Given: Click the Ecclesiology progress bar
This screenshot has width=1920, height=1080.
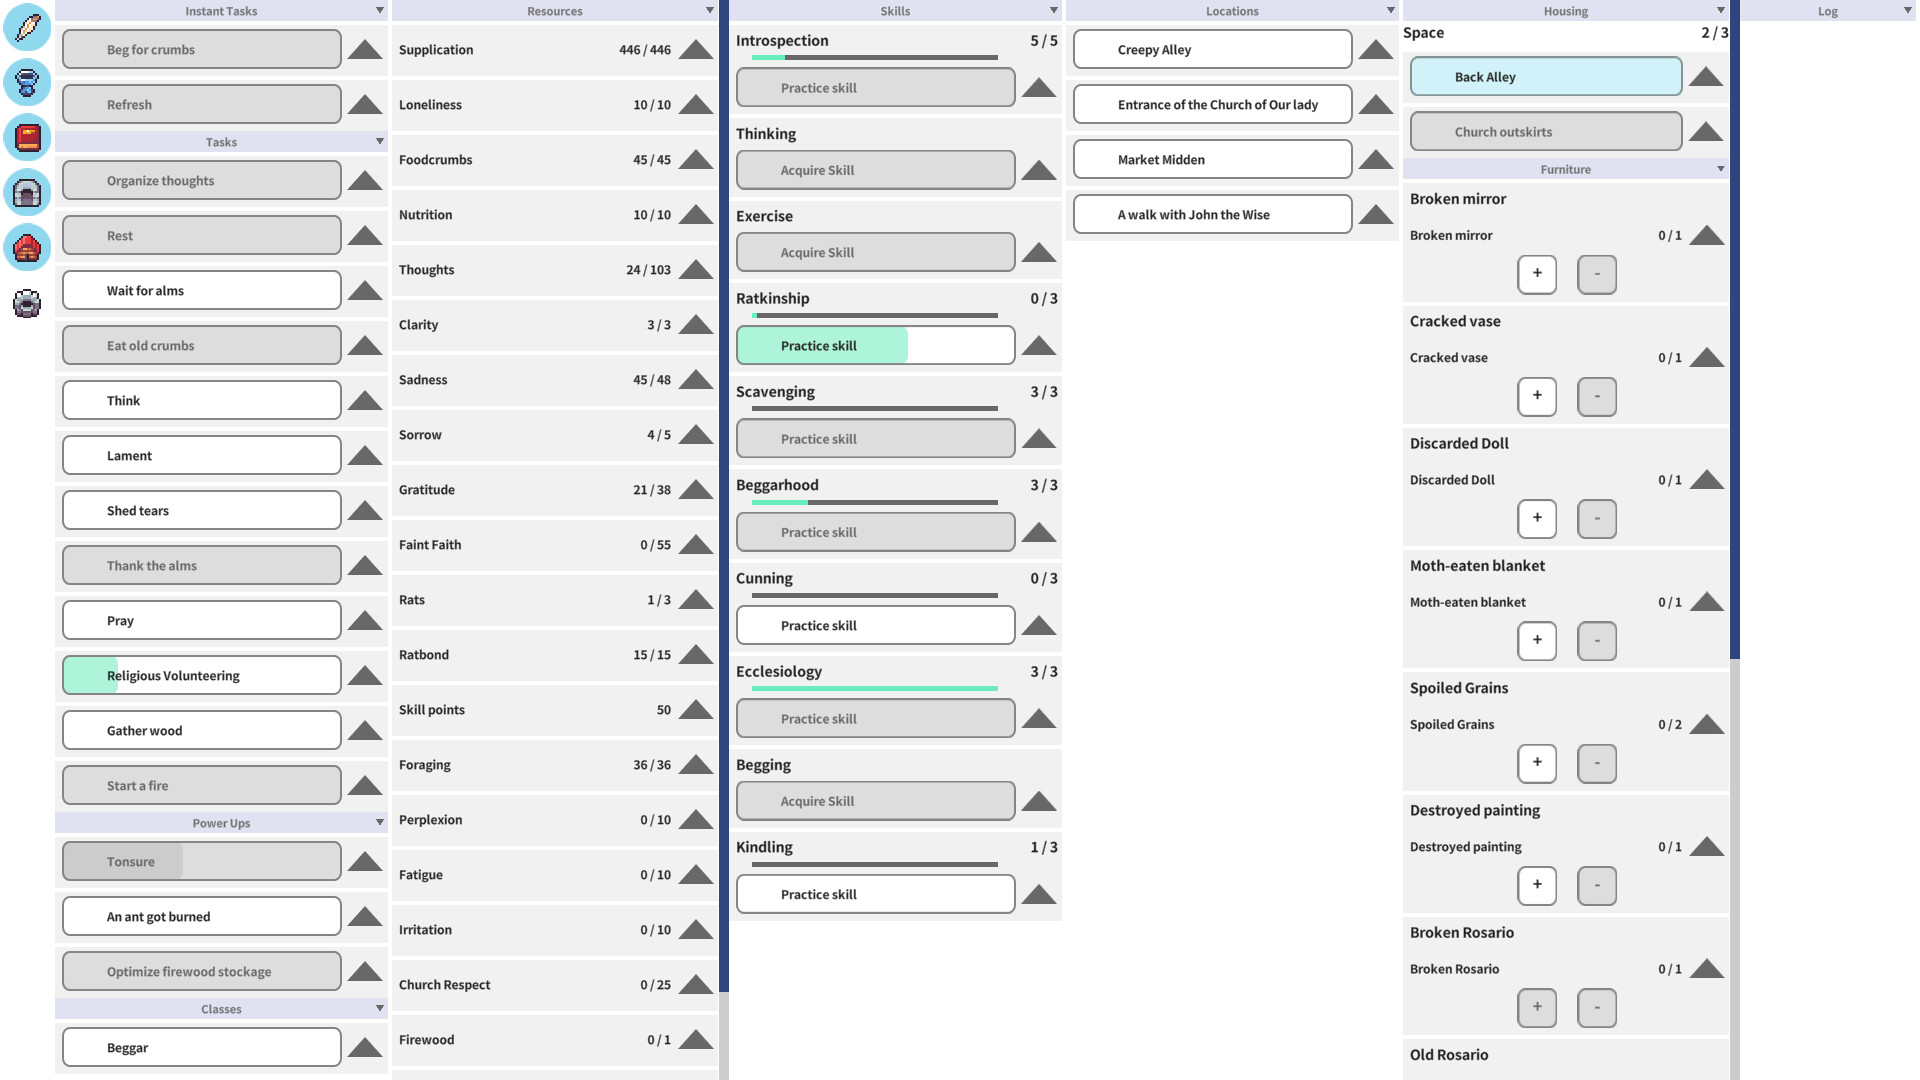Looking at the screenshot, I should (x=875, y=689).
